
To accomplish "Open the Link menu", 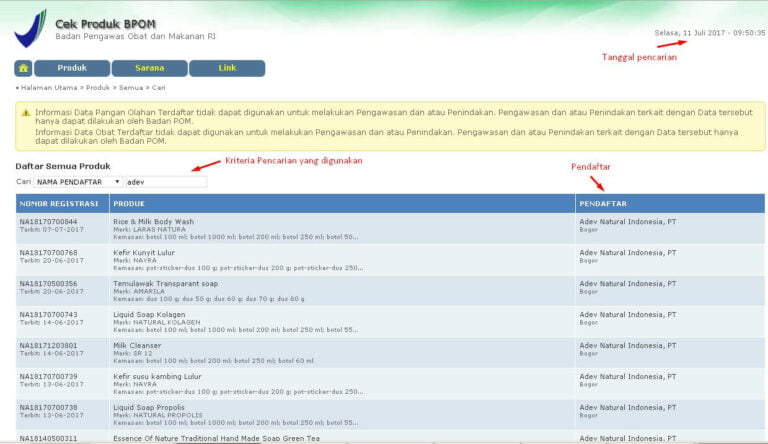I will (227, 68).
